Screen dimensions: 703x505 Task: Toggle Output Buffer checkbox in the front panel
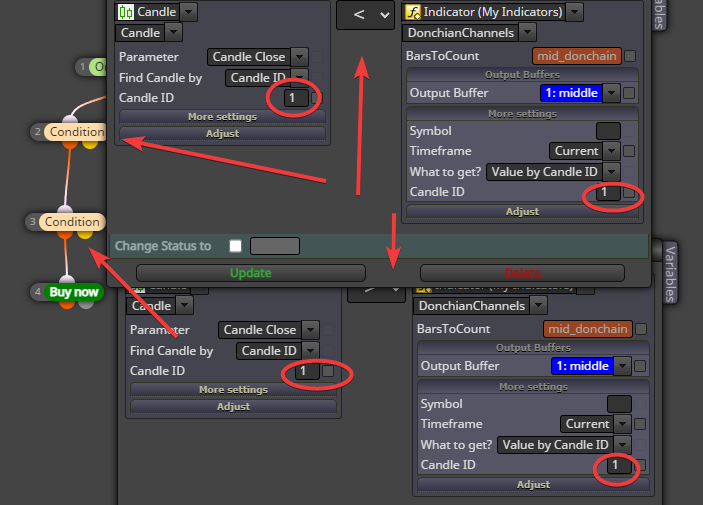629,93
